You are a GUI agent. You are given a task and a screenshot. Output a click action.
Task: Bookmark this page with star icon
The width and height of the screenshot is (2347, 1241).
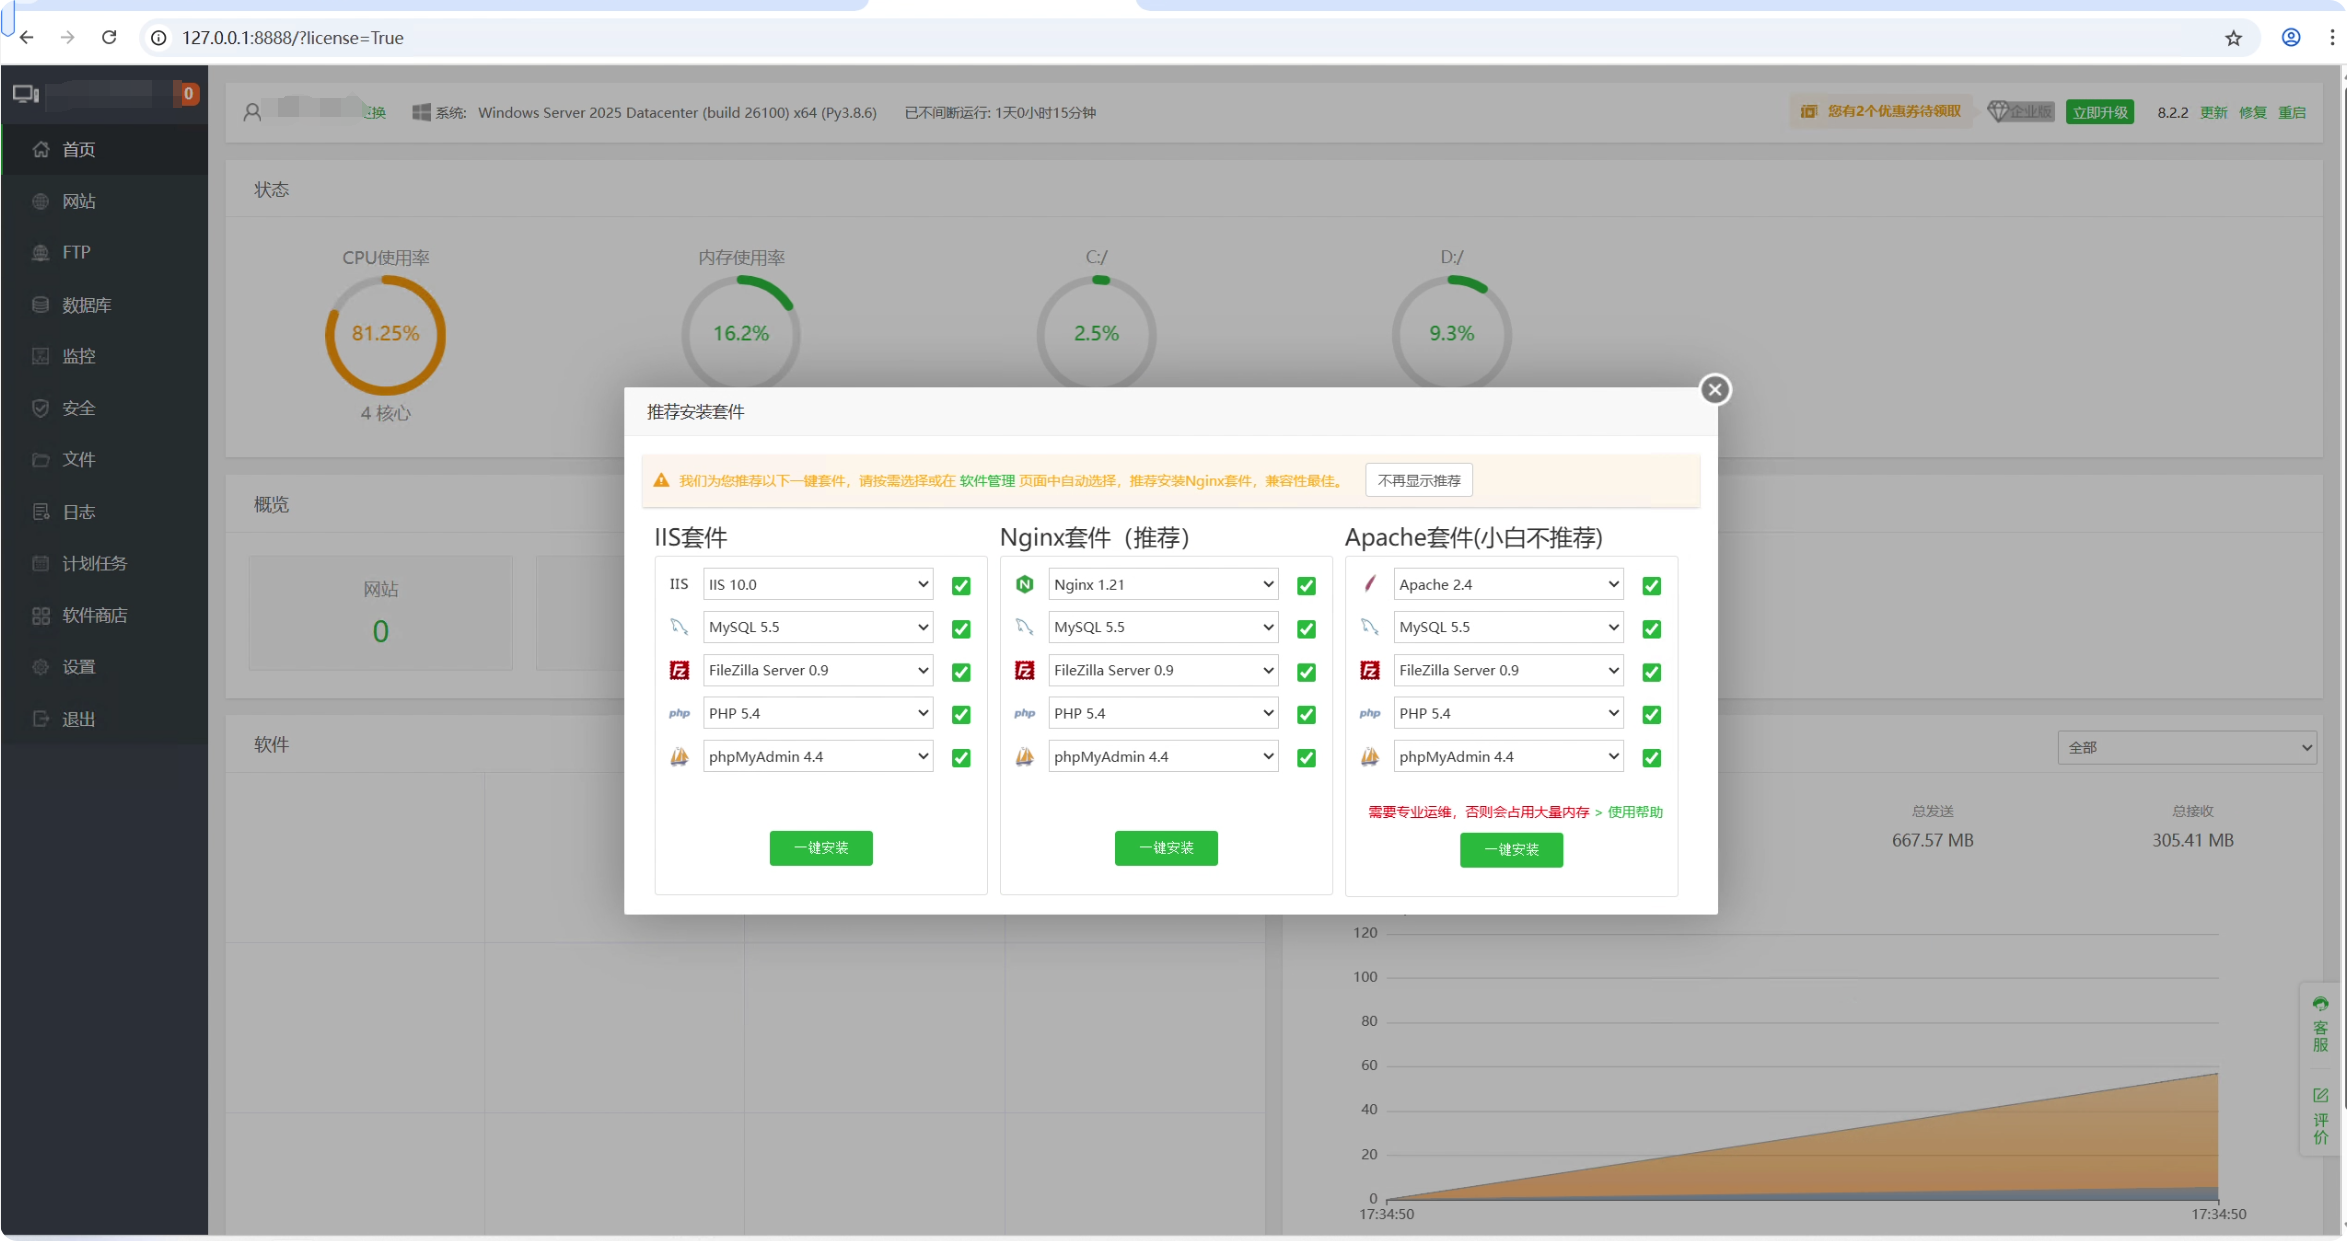2233,38
